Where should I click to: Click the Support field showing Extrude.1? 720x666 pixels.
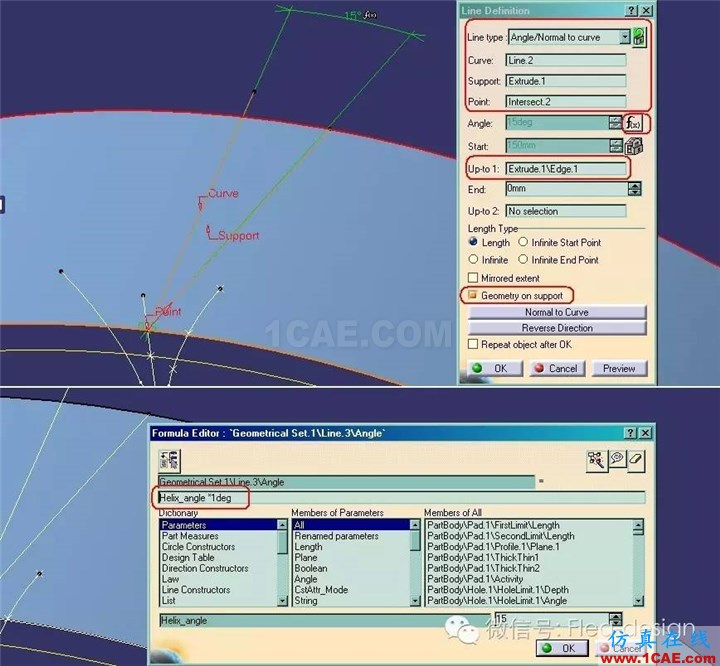[x=566, y=81]
